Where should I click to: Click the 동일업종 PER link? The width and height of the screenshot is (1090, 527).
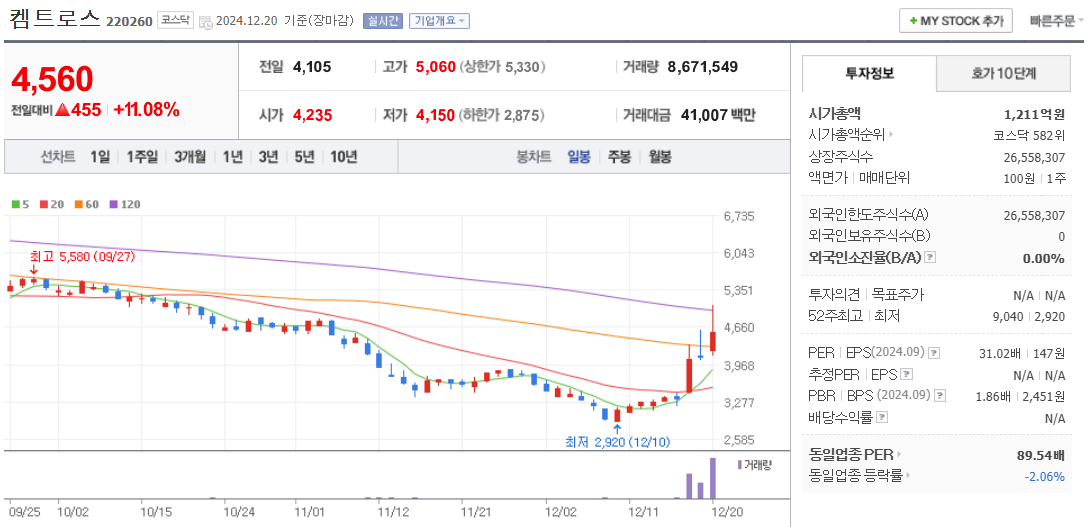(851, 455)
